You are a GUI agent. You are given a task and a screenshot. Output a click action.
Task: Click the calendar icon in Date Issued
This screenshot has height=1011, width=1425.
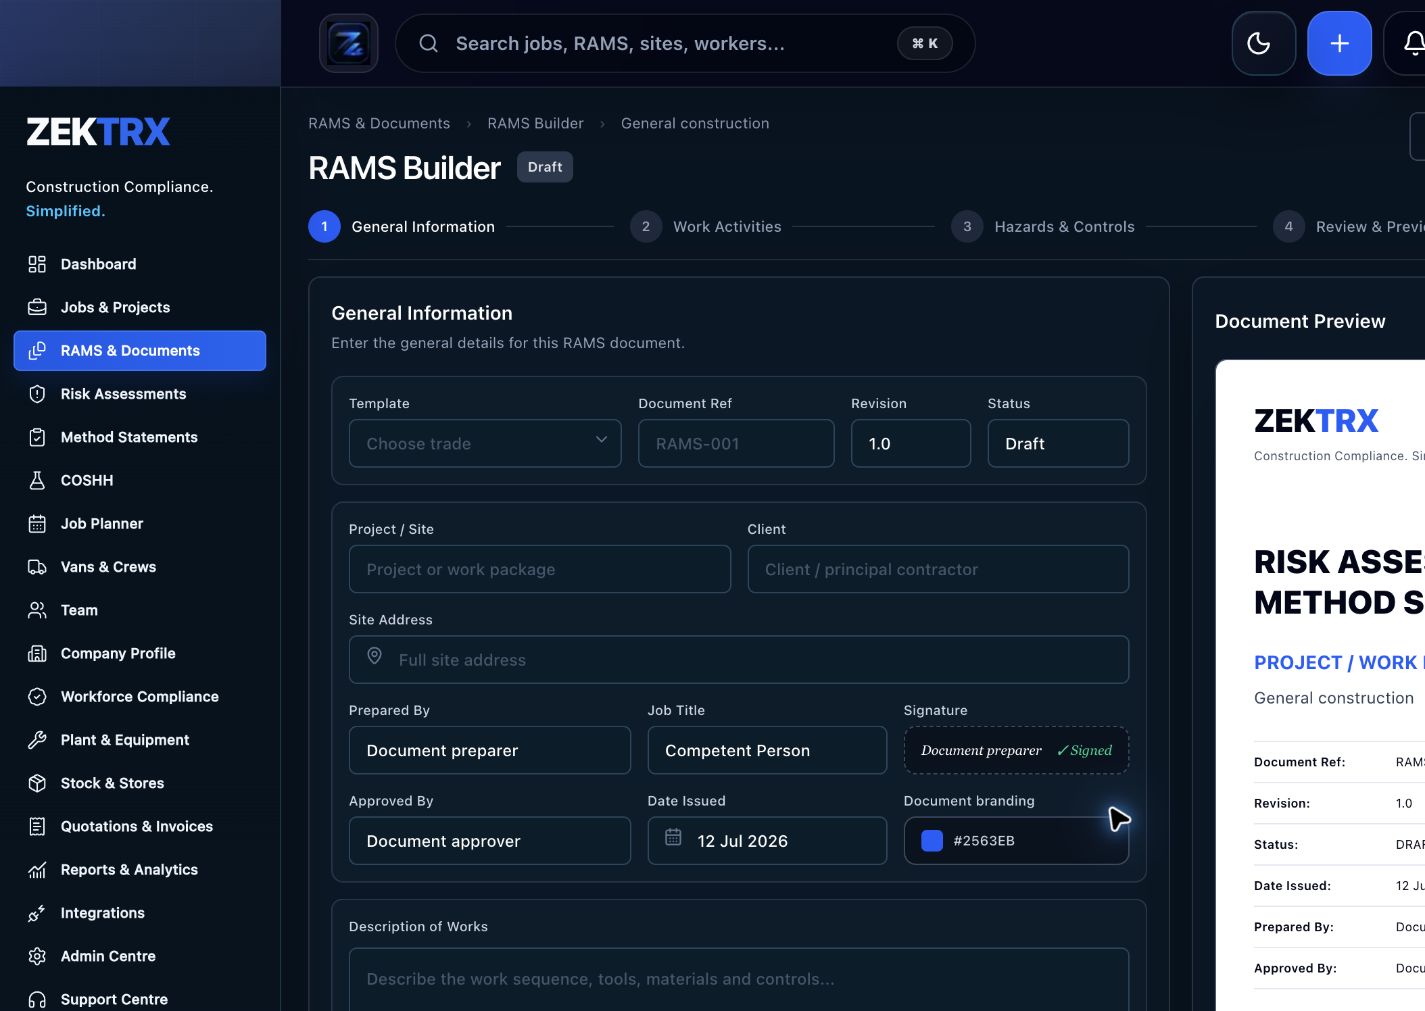[x=673, y=837]
